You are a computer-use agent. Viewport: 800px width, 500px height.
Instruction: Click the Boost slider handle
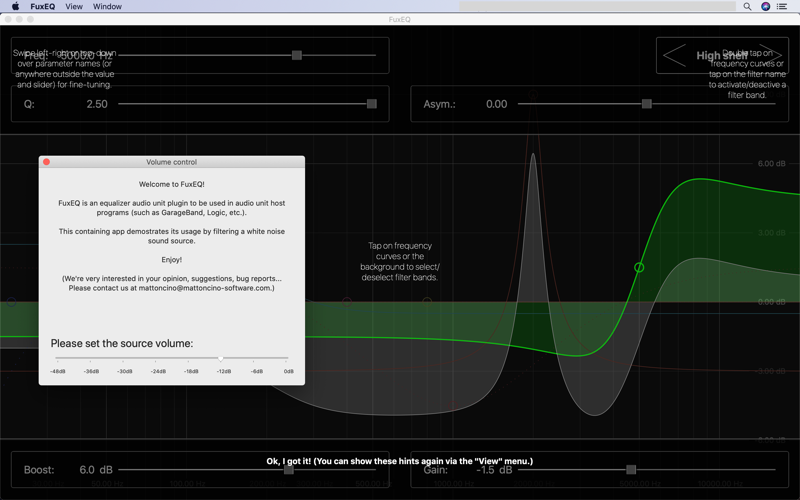coord(289,470)
